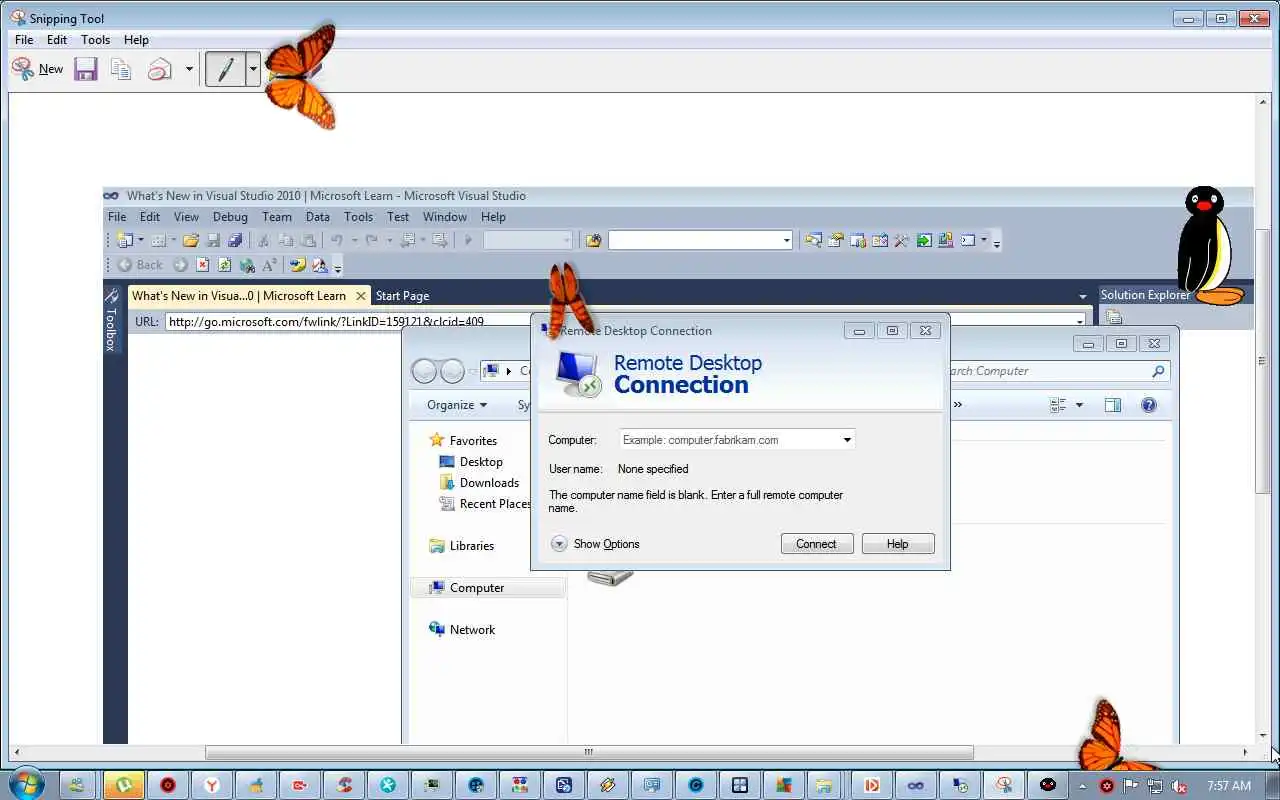This screenshot has height=800, width=1280.
Task: Select Recent Places in Explorer sidebar
Action: point(485,504)
